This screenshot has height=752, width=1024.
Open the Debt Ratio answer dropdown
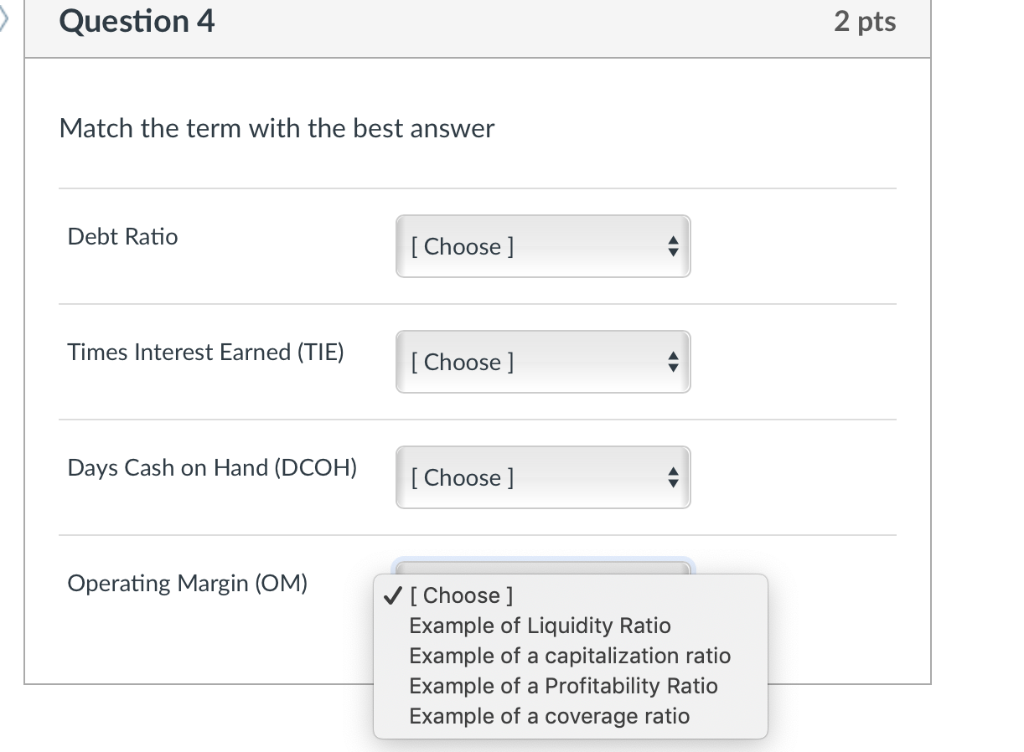tap(543, 247)
